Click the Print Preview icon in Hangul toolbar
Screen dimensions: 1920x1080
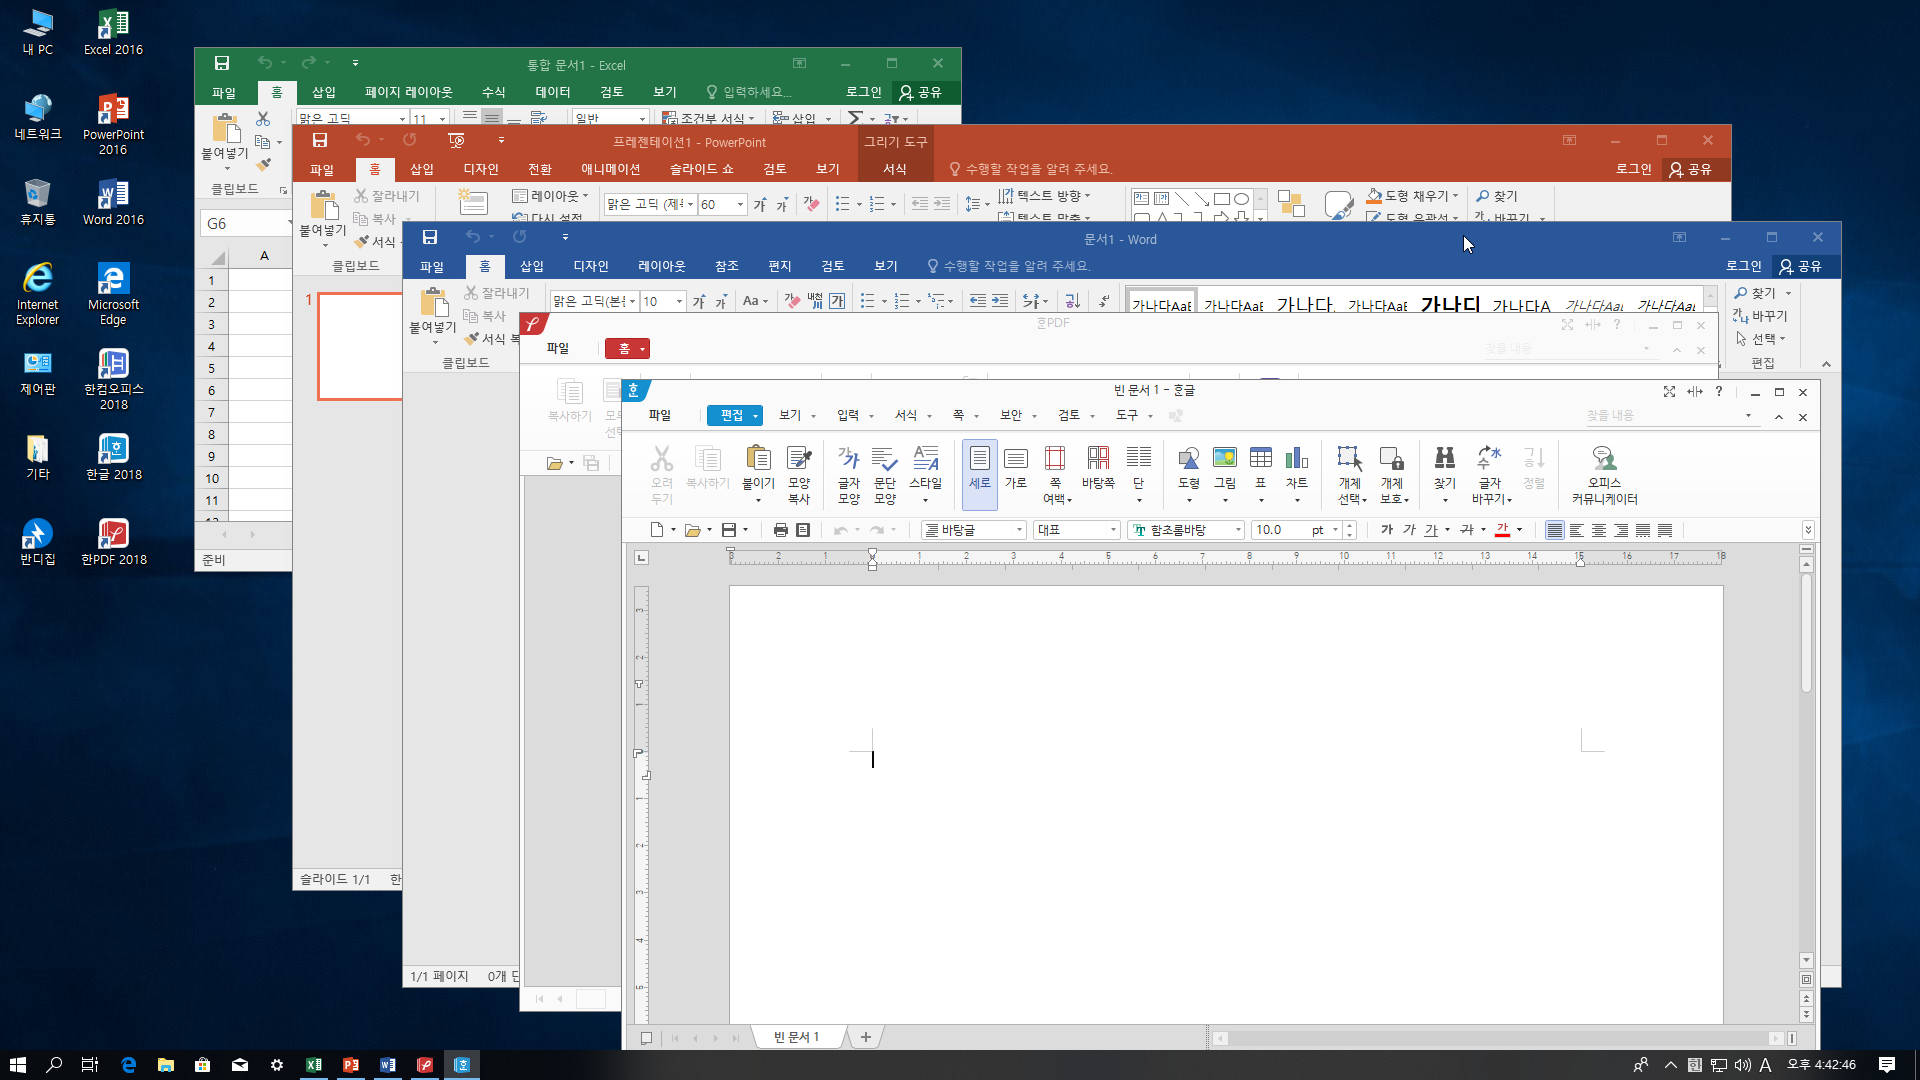coord(803,530)
